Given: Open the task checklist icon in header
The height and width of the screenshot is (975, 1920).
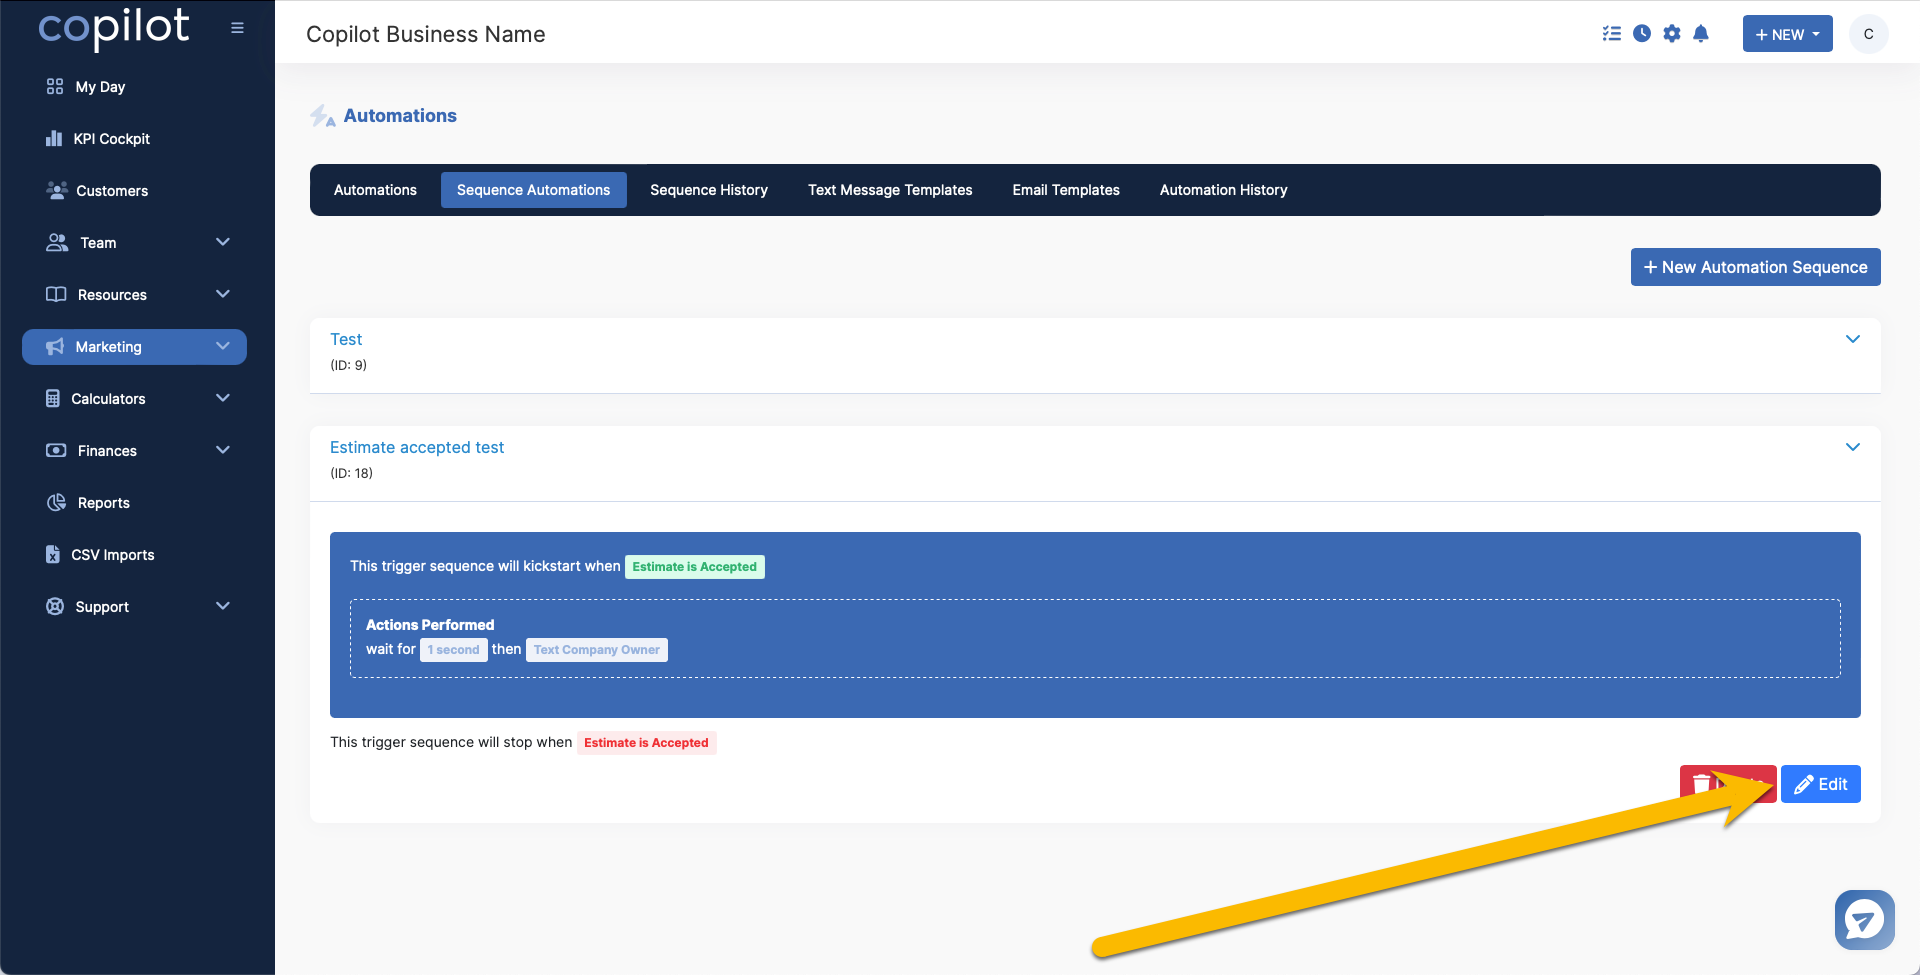Looking at the screenshot, I should coord(1611,34).
